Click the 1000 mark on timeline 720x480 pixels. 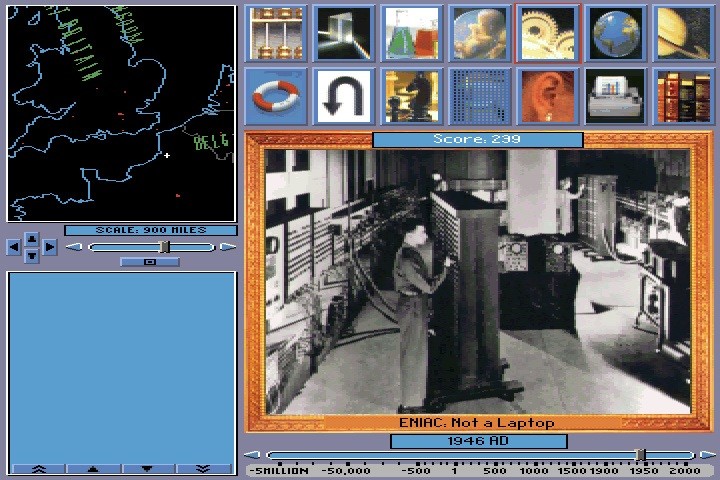533,471
